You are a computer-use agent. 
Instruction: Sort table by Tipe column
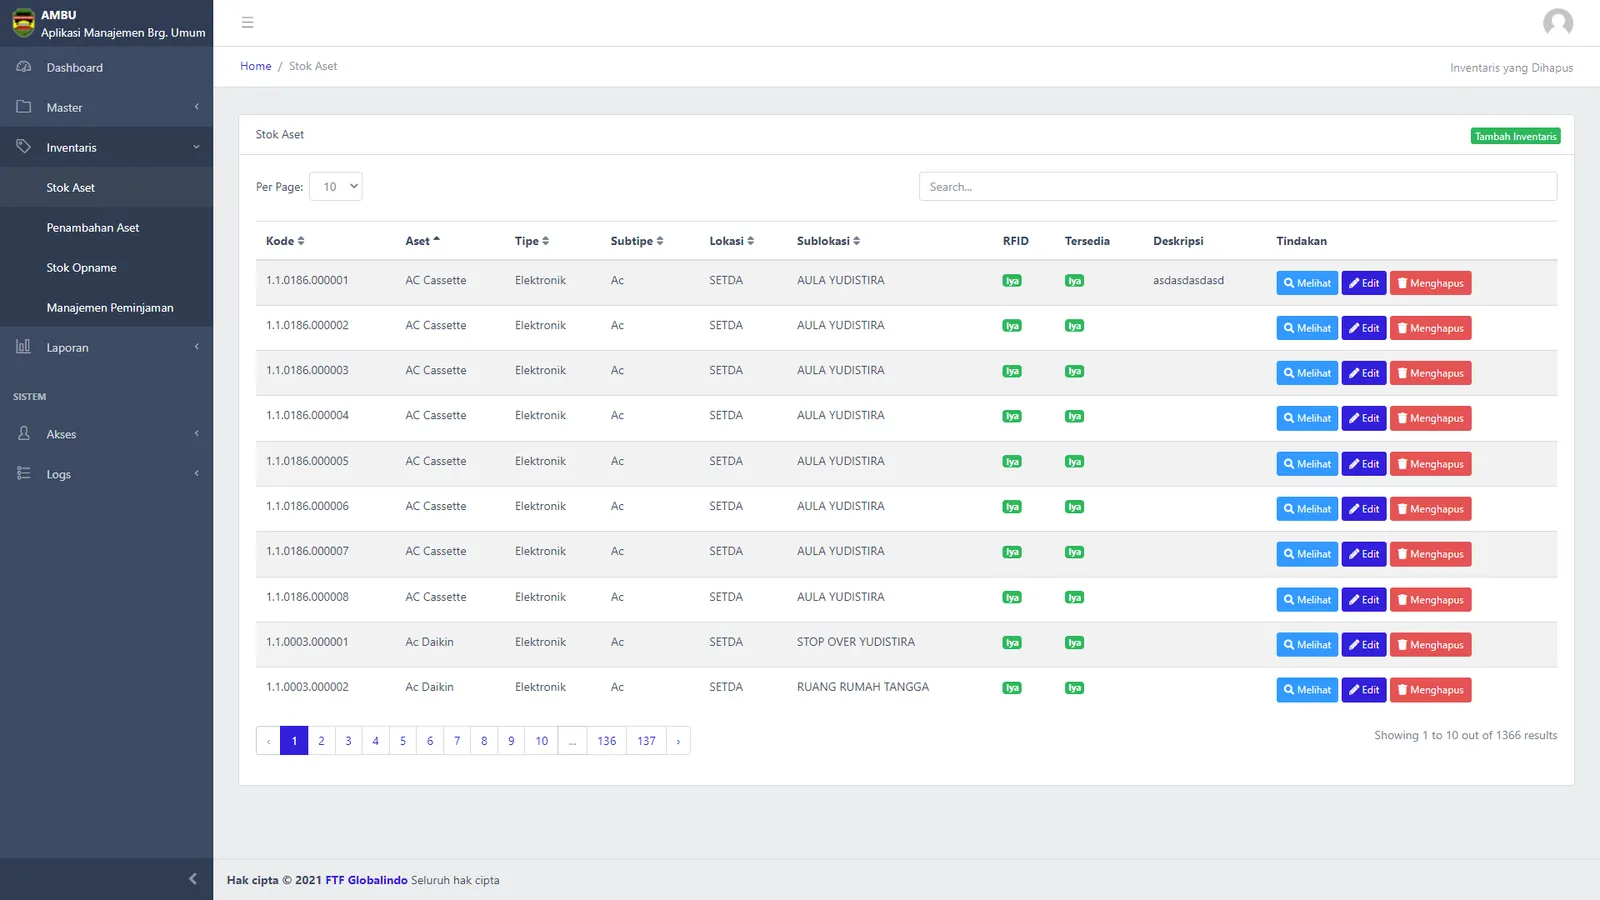click(x=532, y=241)
